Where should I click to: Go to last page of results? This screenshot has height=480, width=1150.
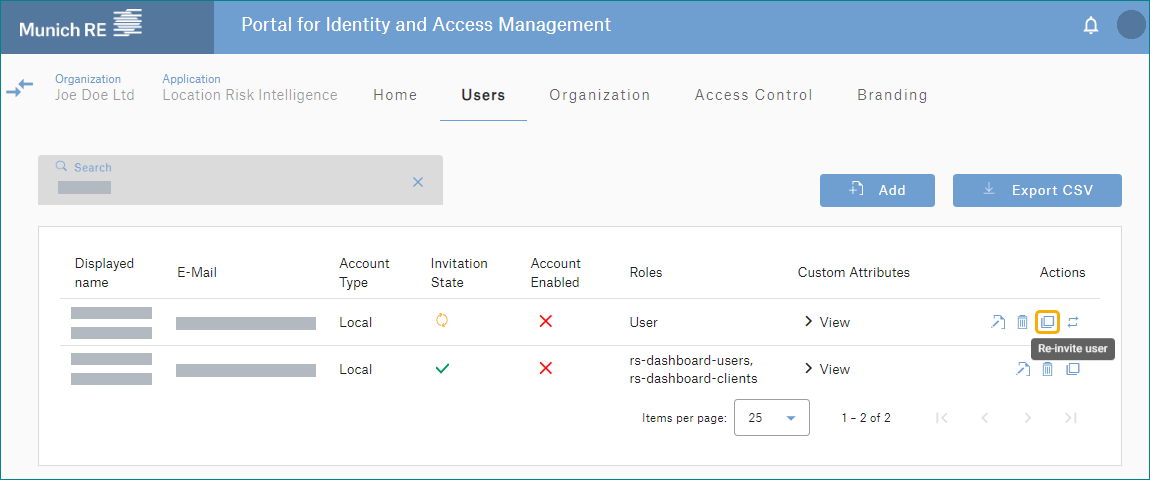click(x=1070, y=418)
